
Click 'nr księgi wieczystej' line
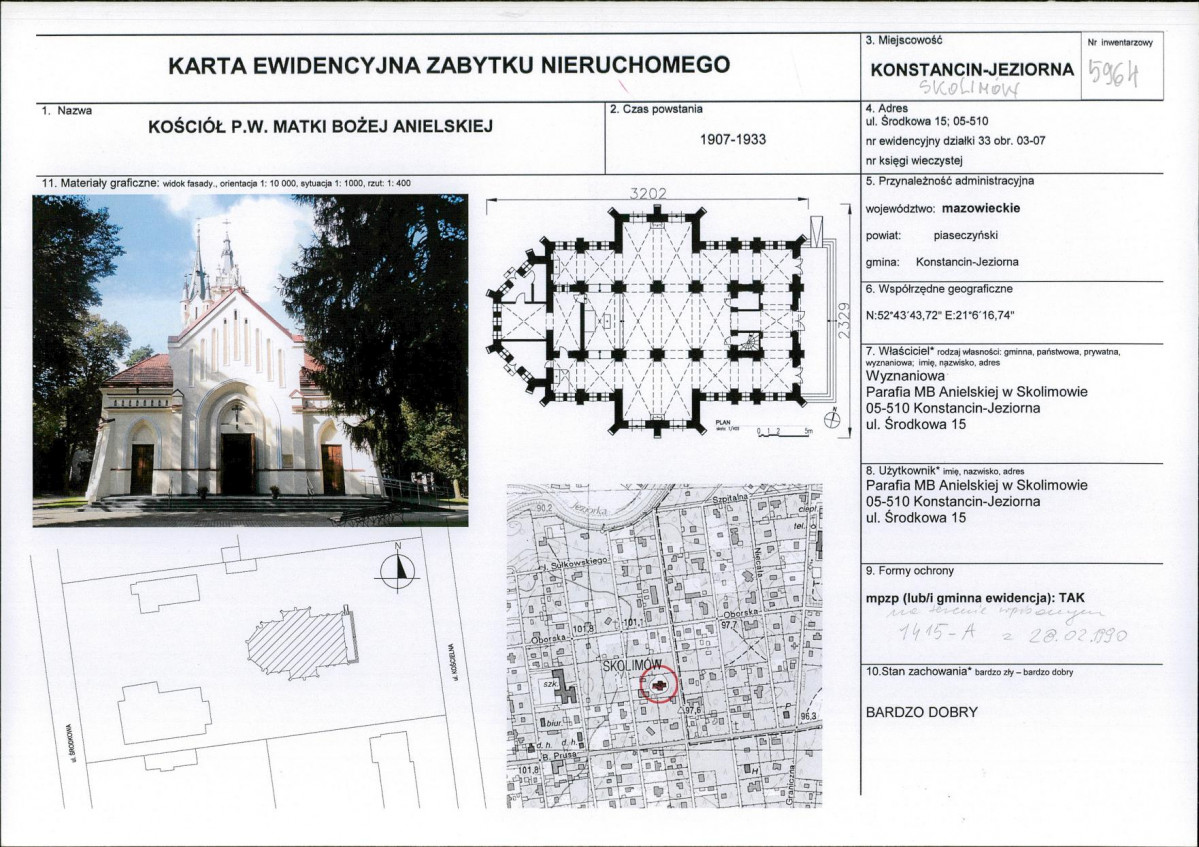914,161
